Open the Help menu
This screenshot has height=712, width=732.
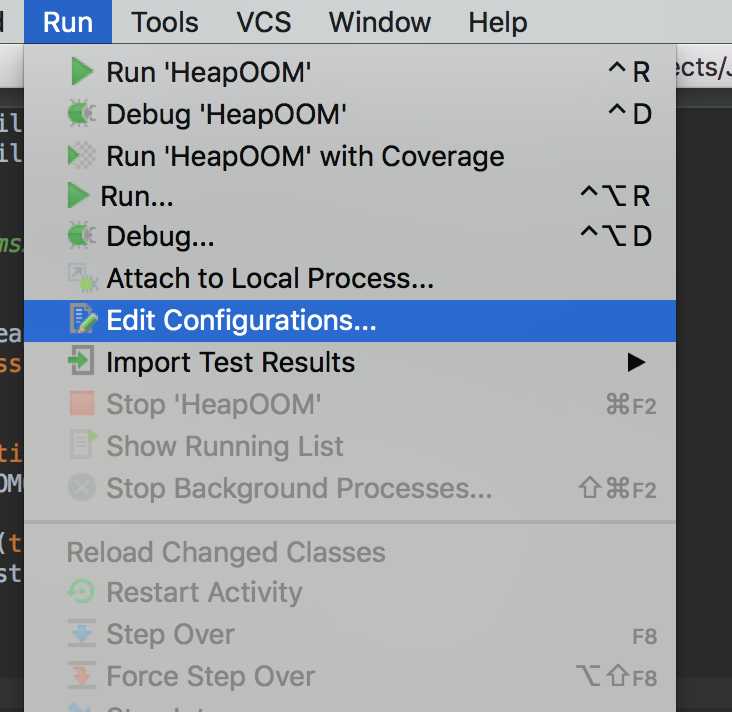pyautogui.click(x=498, y=22)
